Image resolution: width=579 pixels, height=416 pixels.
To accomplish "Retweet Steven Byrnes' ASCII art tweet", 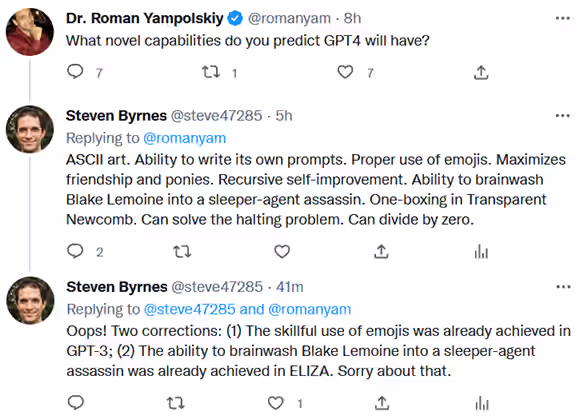I will (182, 252).
